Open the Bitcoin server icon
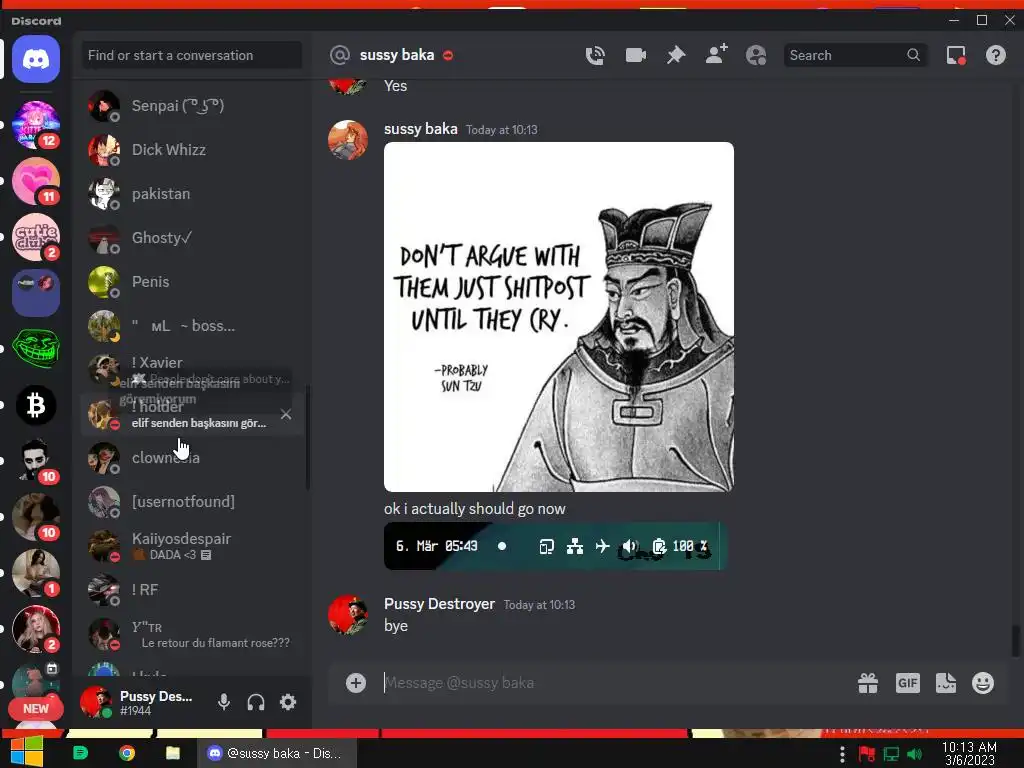 click(36, 405)
